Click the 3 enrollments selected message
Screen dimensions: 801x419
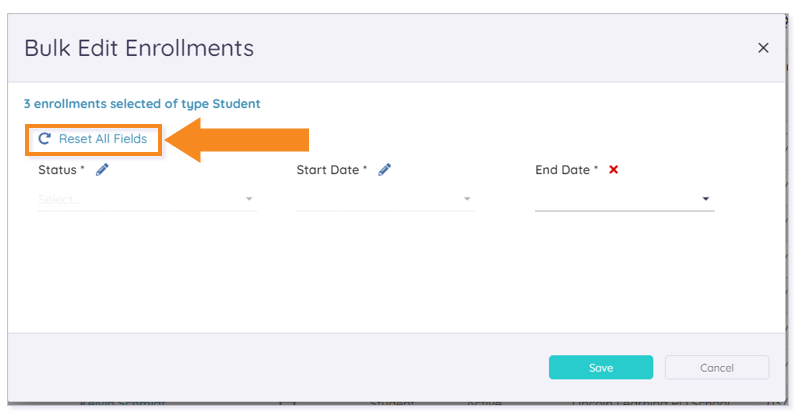(142, 104)
